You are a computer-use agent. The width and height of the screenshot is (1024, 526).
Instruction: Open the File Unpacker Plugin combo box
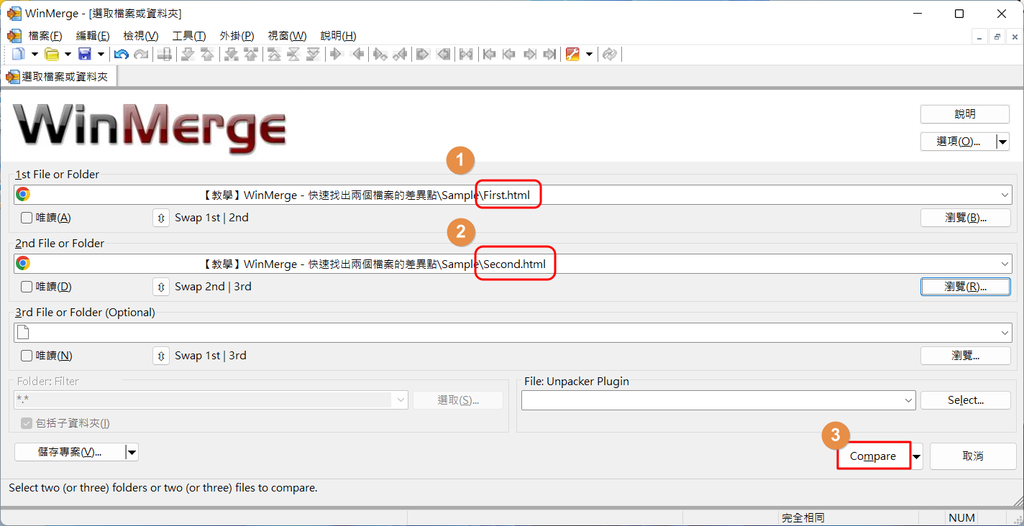pyautogui.click(x=718, y=400)
